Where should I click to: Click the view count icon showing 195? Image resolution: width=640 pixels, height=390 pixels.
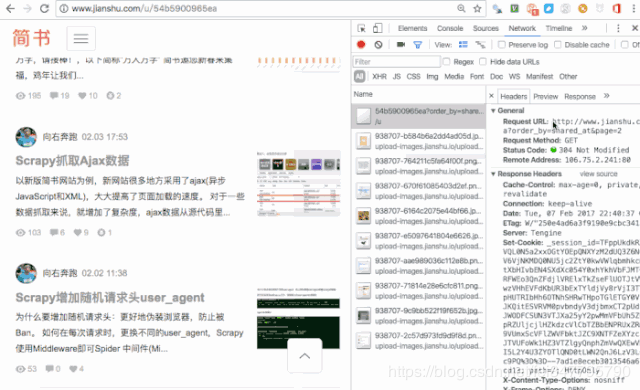pos(20,96)
